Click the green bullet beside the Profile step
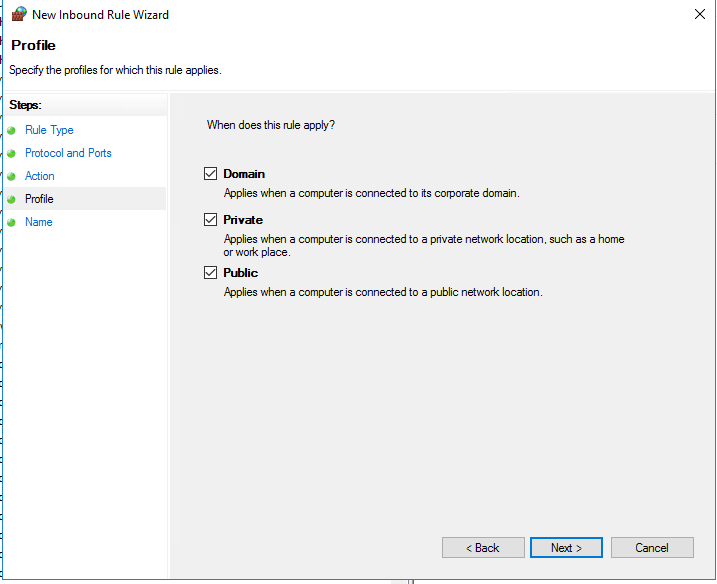 click(x=11, y=200)
